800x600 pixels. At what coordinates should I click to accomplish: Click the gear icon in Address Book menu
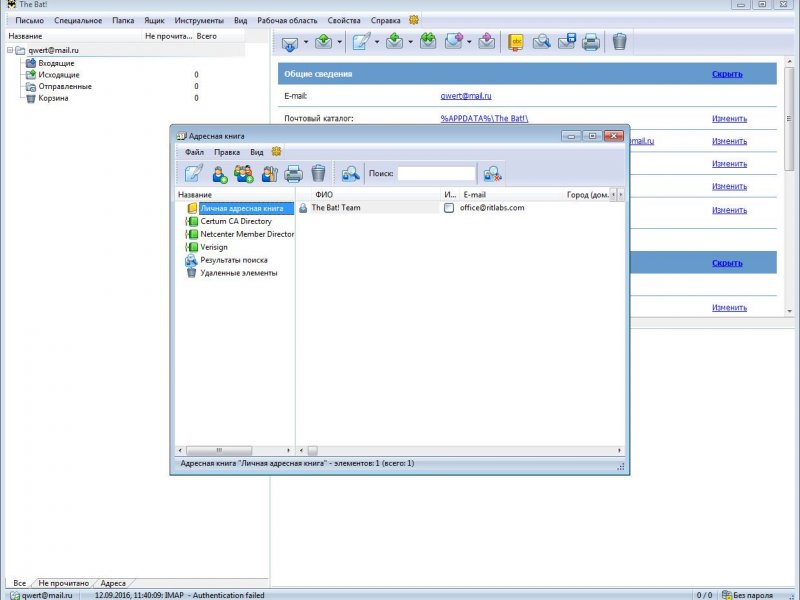(276, 152)
